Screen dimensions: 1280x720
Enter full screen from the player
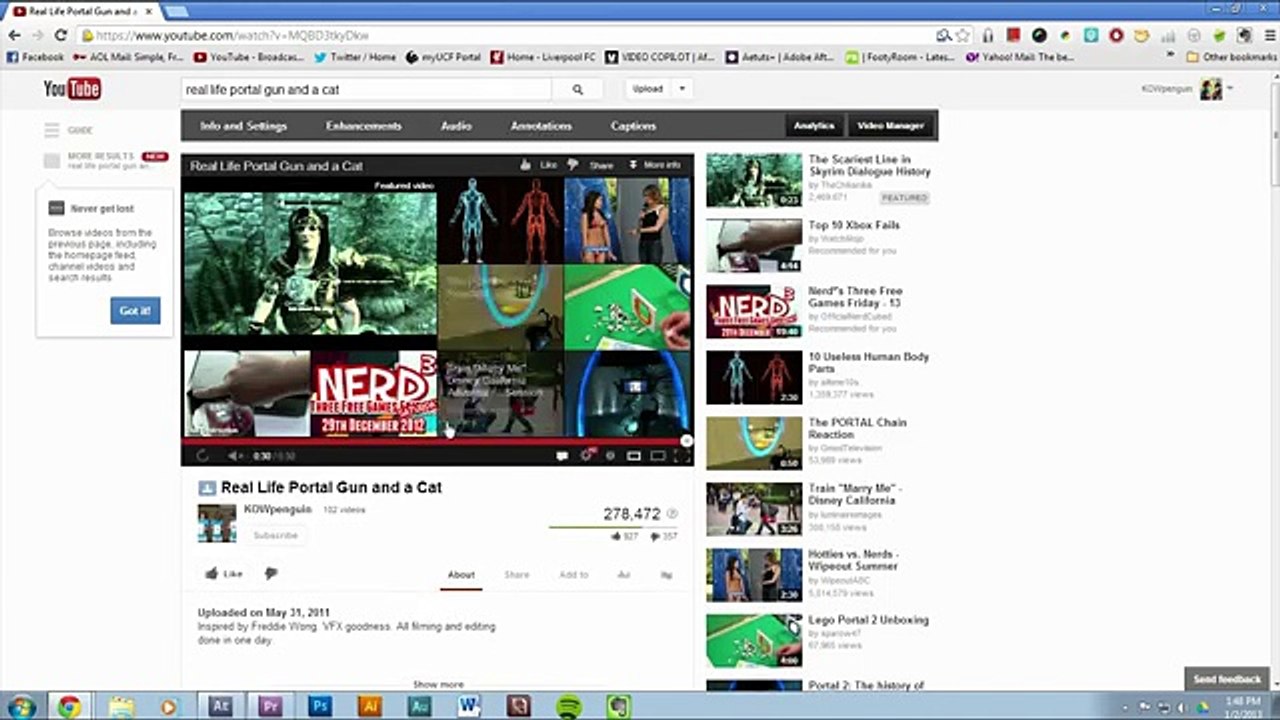pyautogui.click(x=681, y=456)
